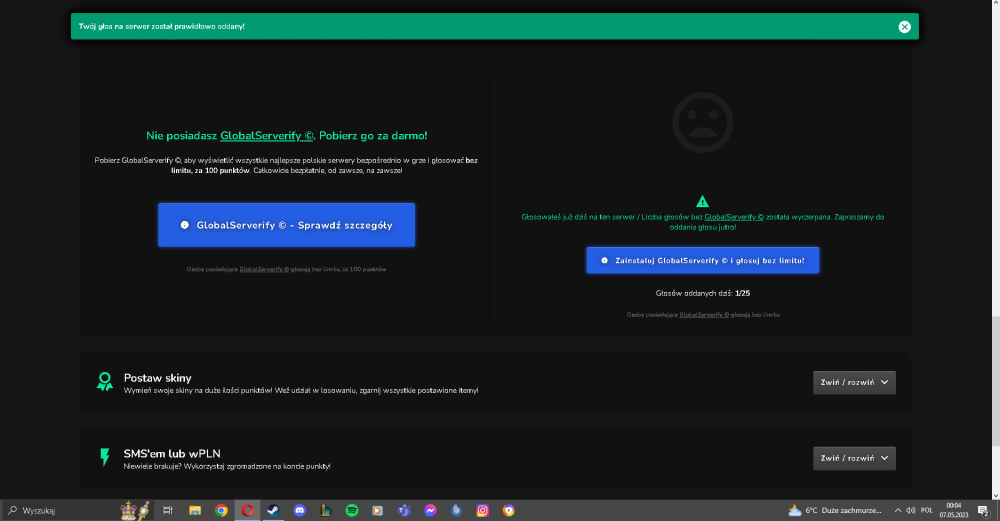Click the Postaw skiny heading
Image resolution: width=1000 pixels, height=521 pixels.
pyautogui.click(x=158, y=378)
